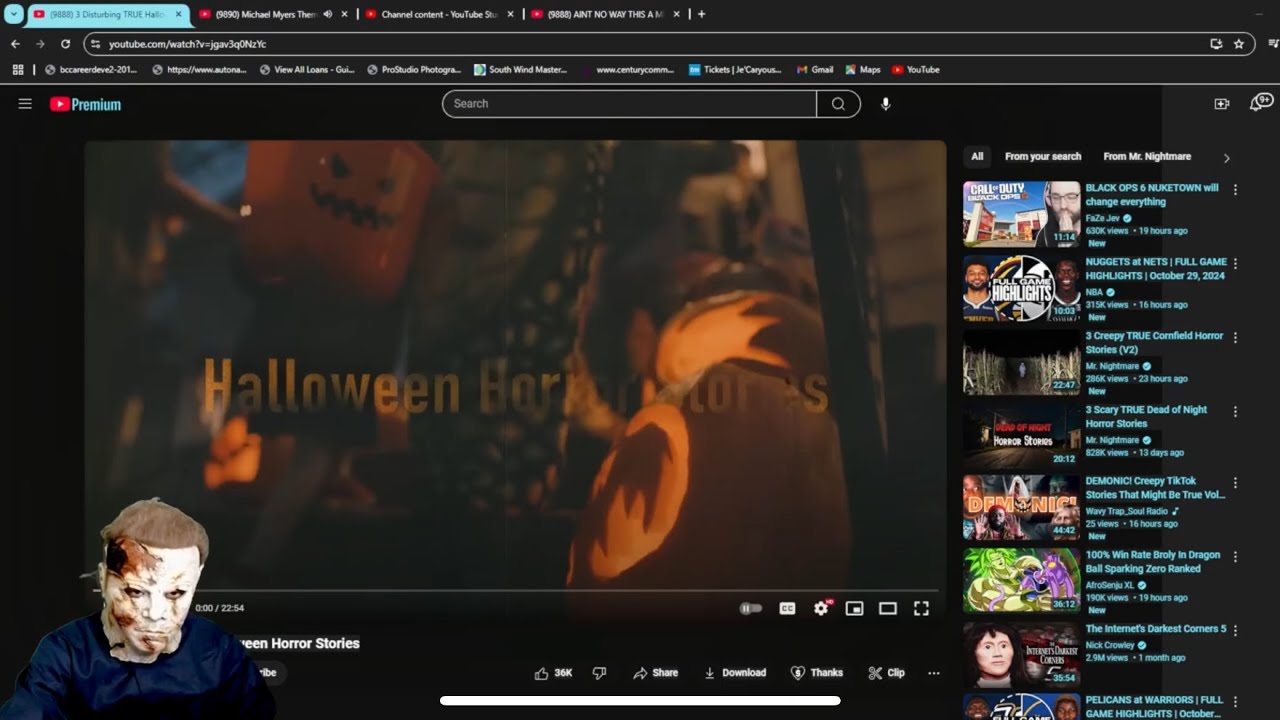Open the Maps bookmark

[x=863, y=70]
